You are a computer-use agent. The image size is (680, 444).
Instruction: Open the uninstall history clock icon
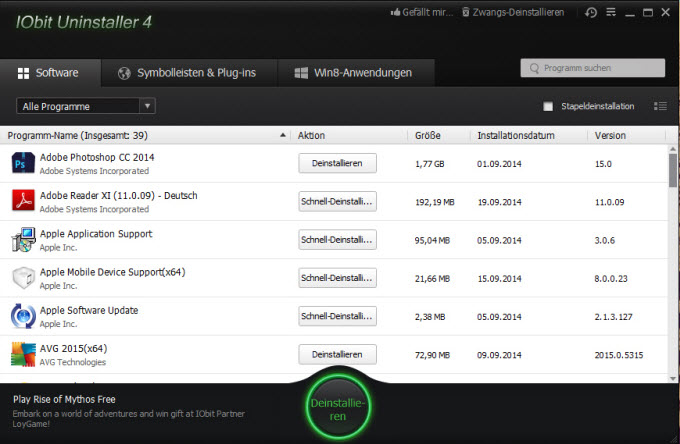[x=590, y=13]
